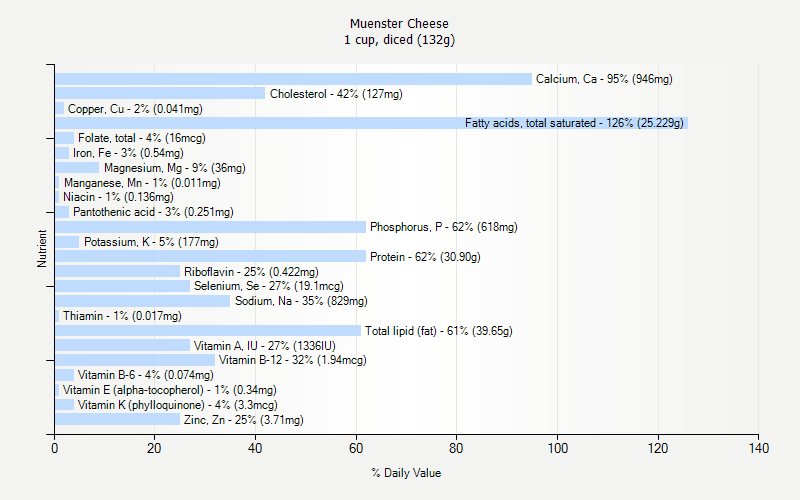
Task: Select the Phosphorus, P 62% label
Action: tap(443, 227)
